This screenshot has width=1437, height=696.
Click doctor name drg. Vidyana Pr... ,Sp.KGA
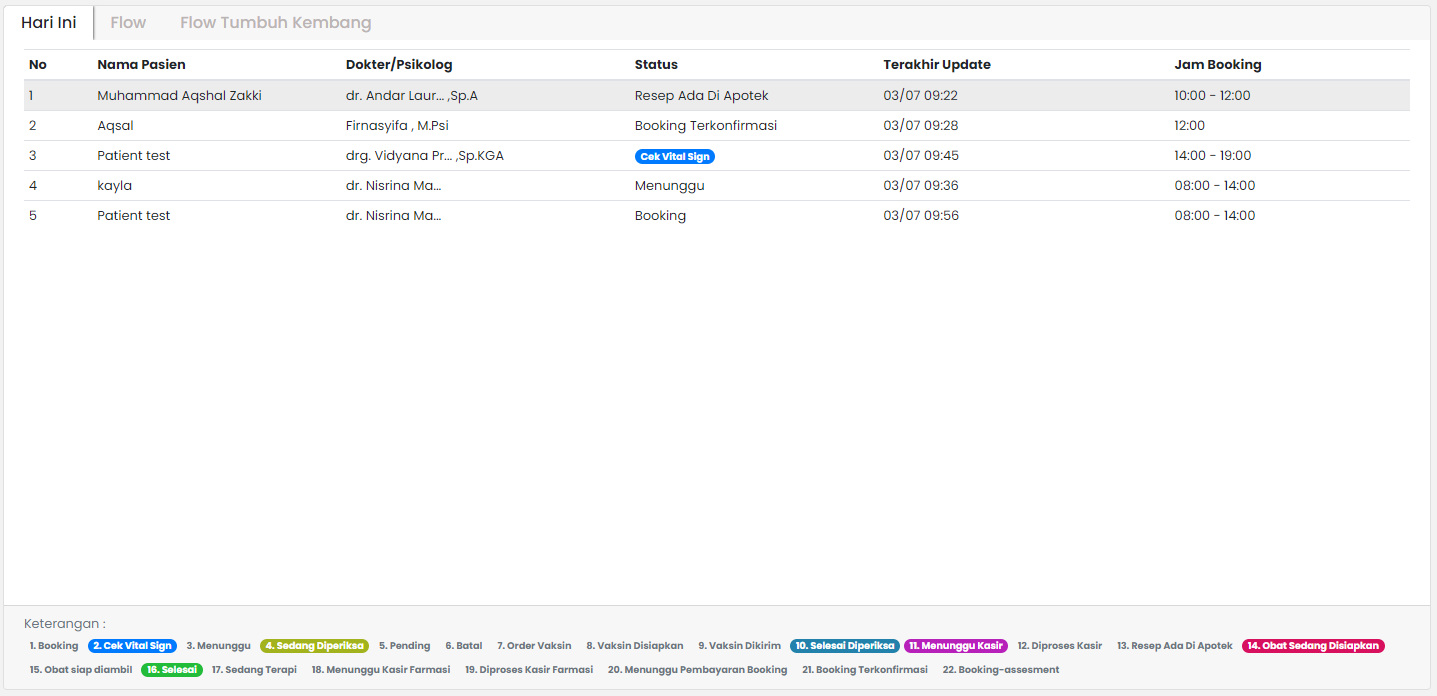point(425,155)
